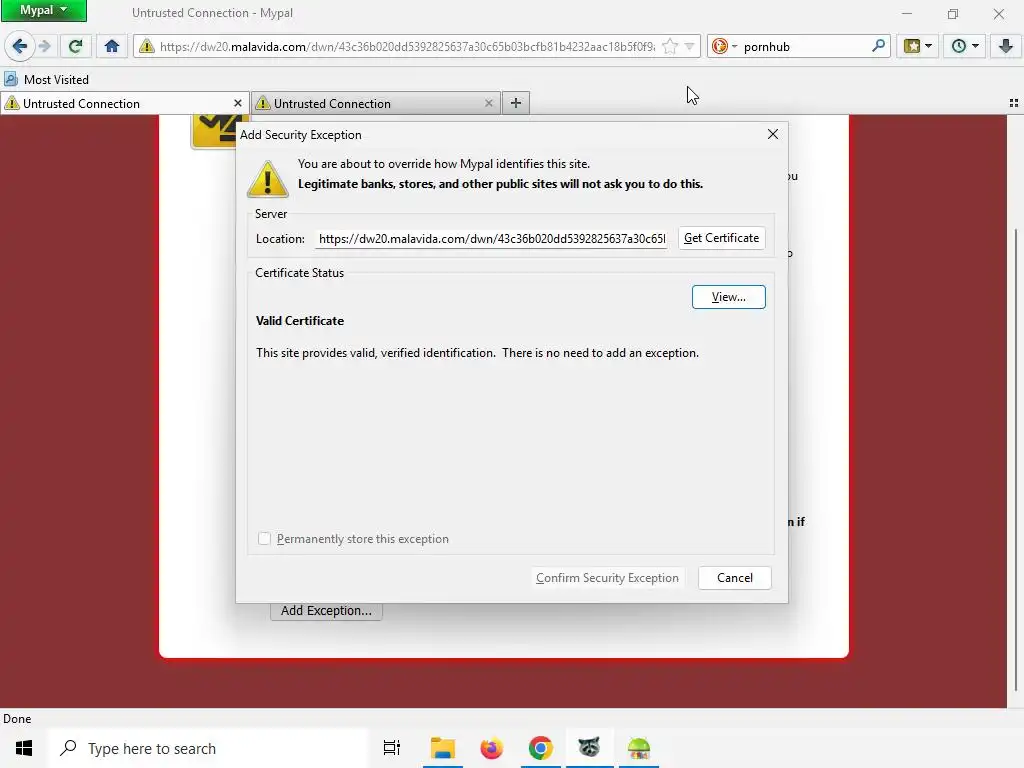This screenshot has height=768, width=1024.
Task: Click Confirm Security Exception button
Action: pos(607,578)
